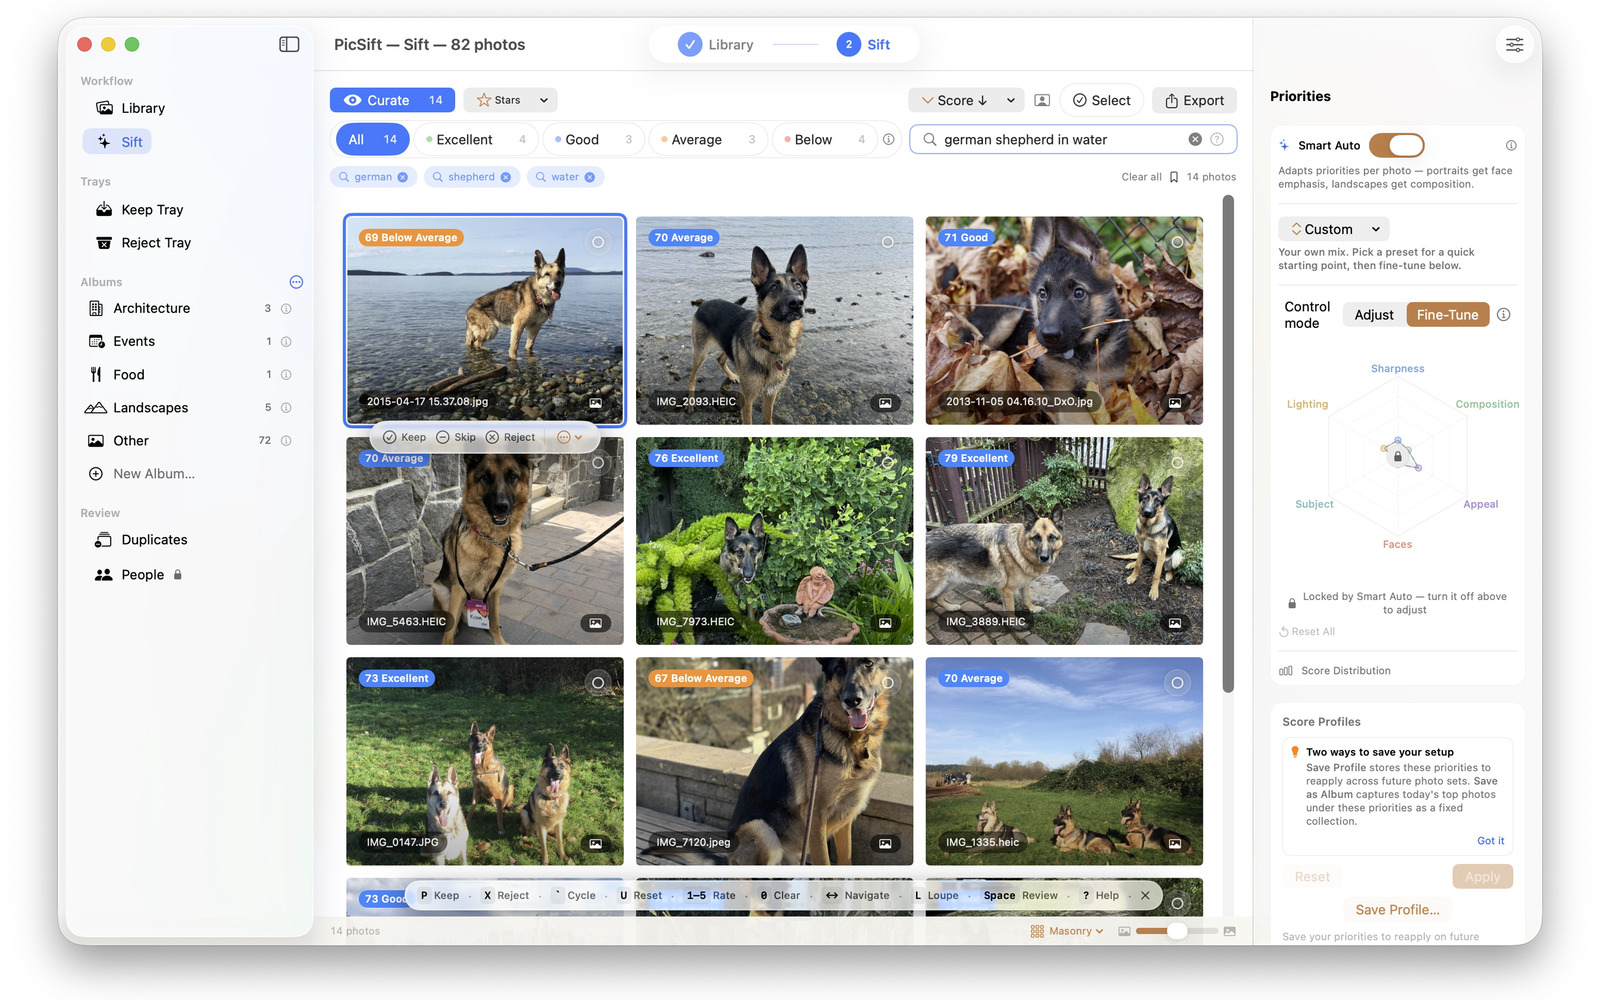
Task: Toggle the Smart Auto switch
Action: (x=1396, y=145)
